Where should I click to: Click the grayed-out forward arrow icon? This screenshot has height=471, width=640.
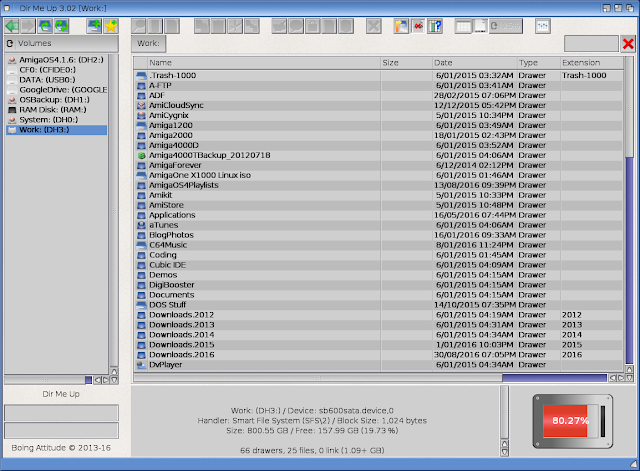coord(28,26)
